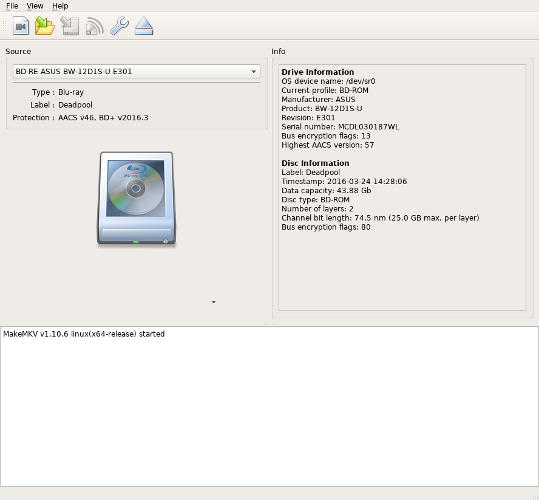This screenshot has width=539, height=500.
Task: Expand the source drive dropdown
Action: coord(136,71)
